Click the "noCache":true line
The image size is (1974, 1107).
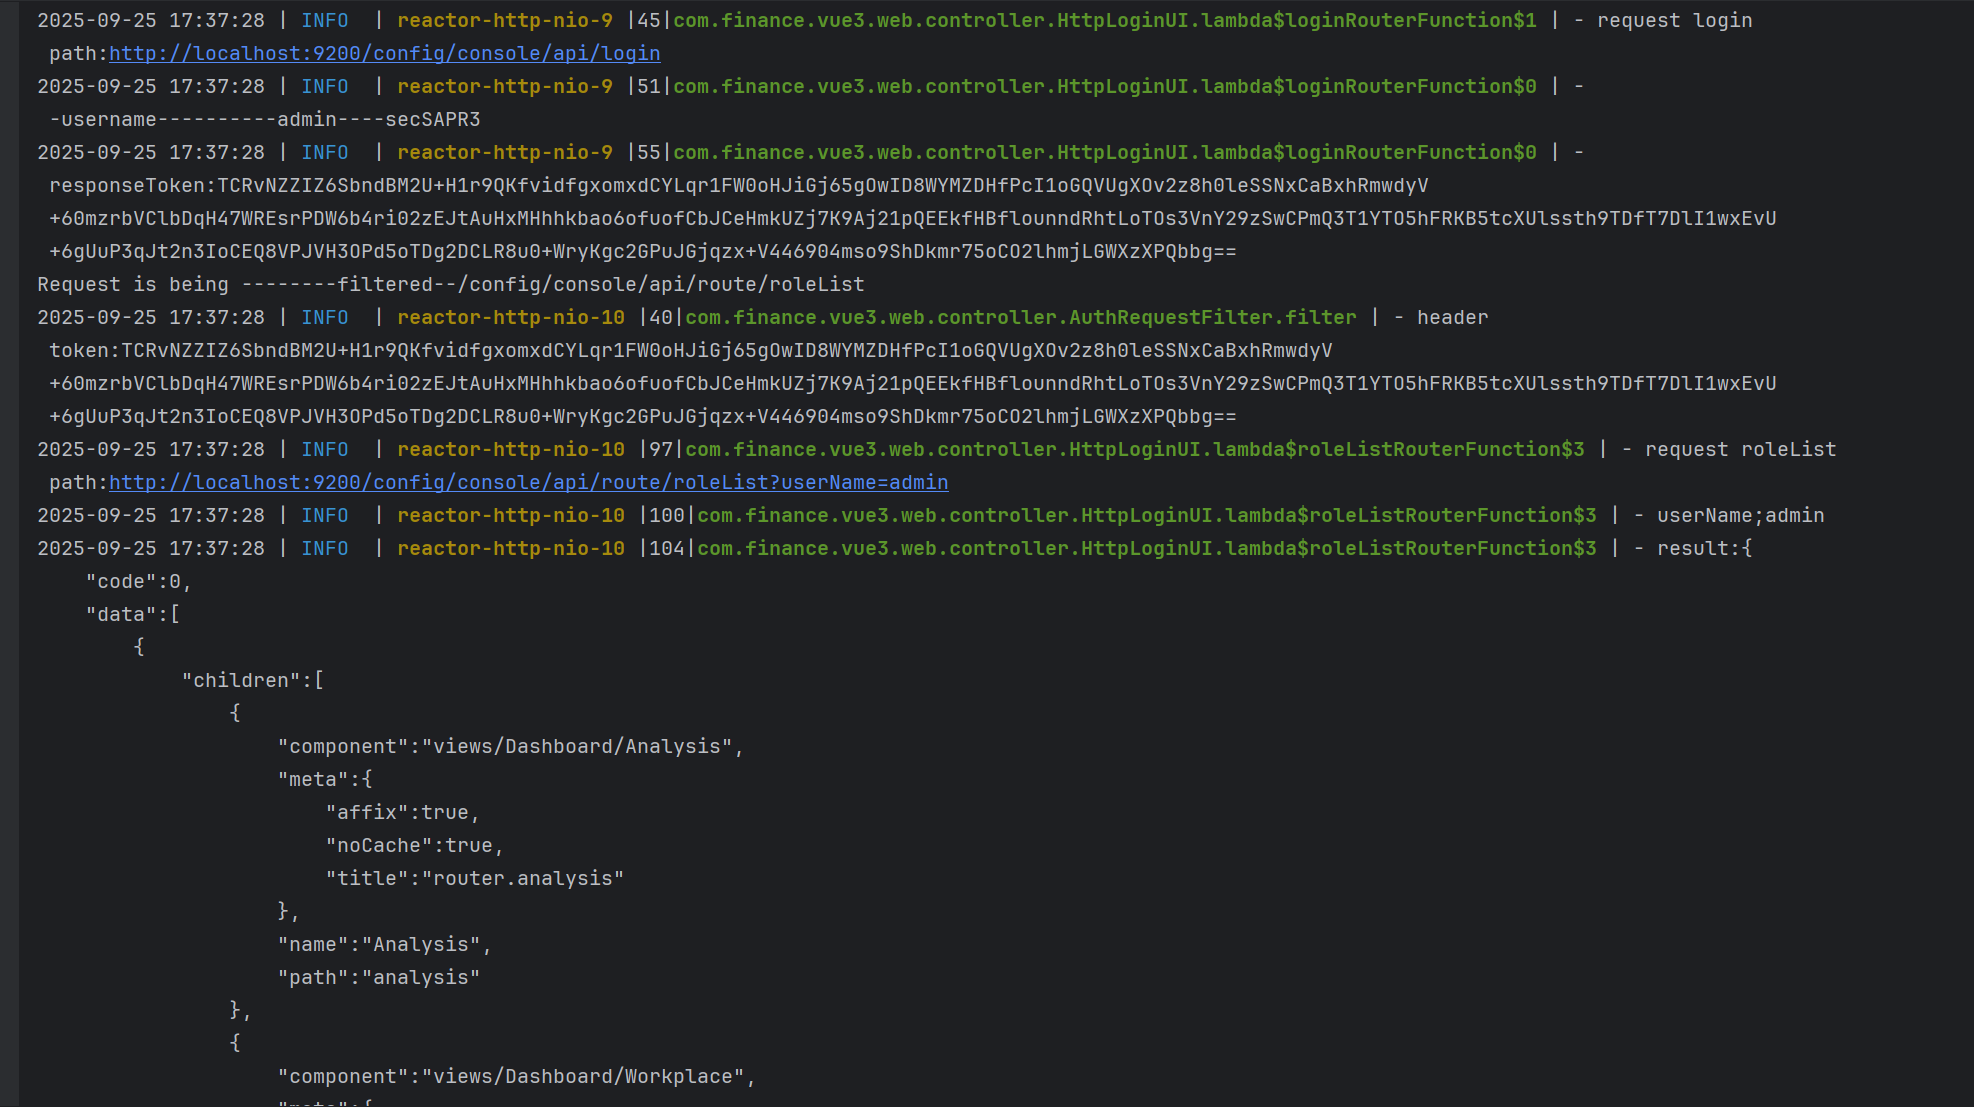[414, 846]
